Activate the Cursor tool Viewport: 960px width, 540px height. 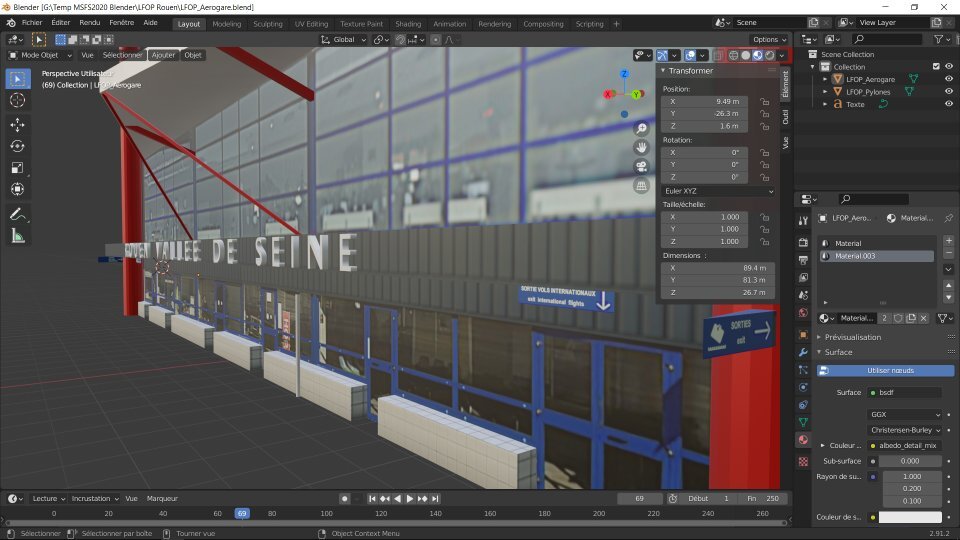pos(17,101)
